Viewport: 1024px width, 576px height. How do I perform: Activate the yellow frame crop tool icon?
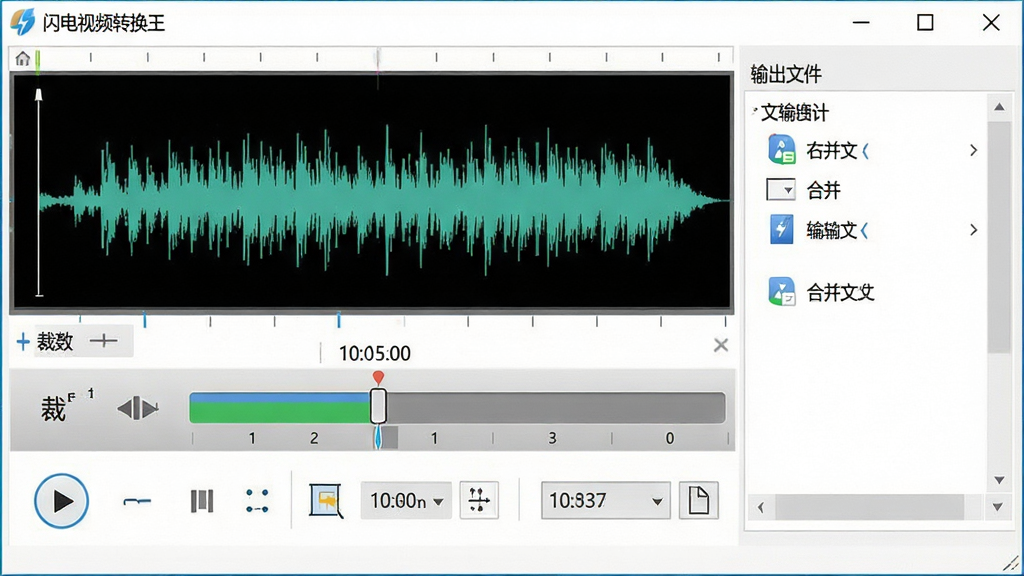point(326,501)
